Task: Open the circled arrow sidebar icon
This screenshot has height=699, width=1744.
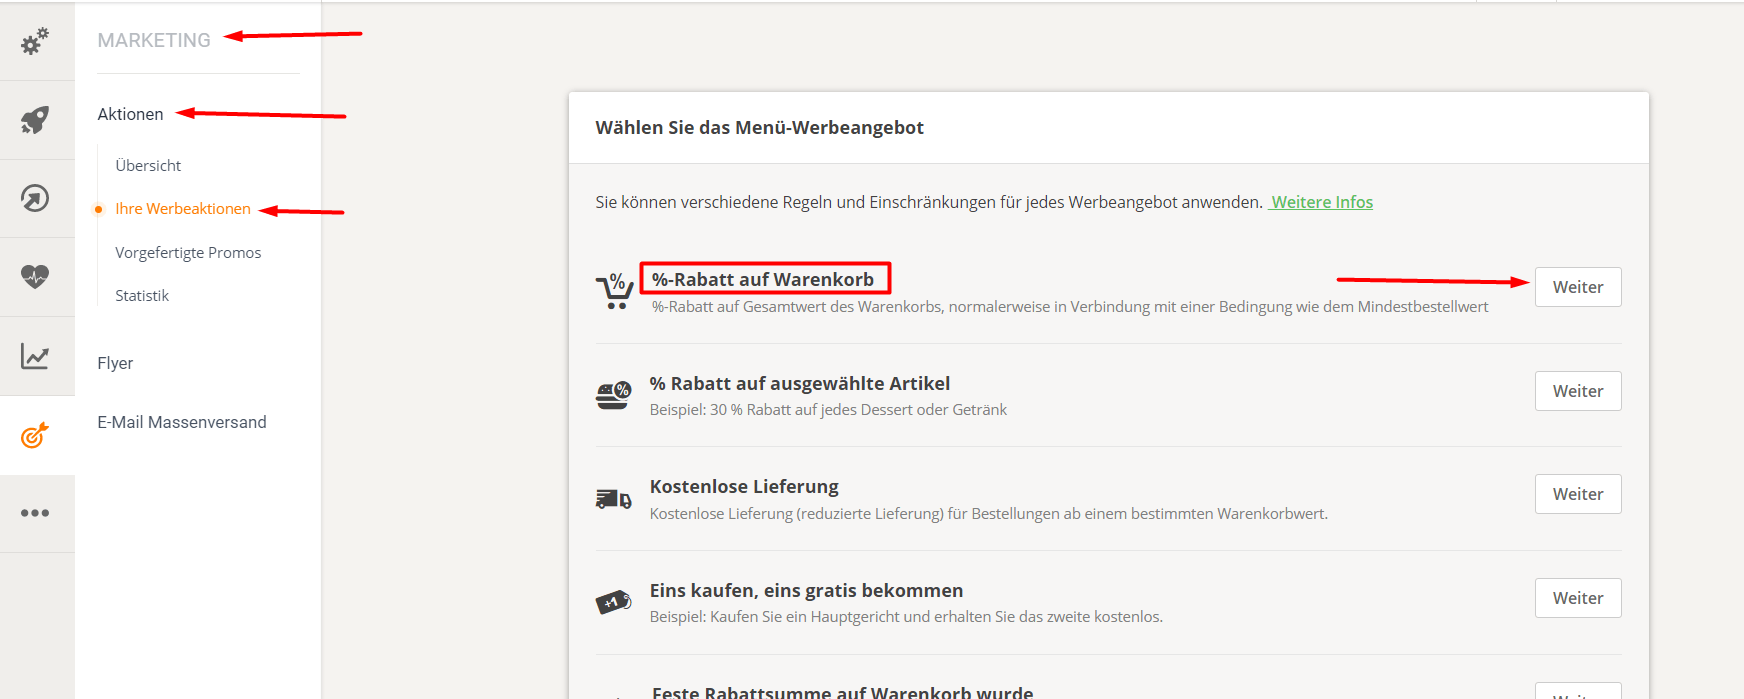Action: (35, 198)
